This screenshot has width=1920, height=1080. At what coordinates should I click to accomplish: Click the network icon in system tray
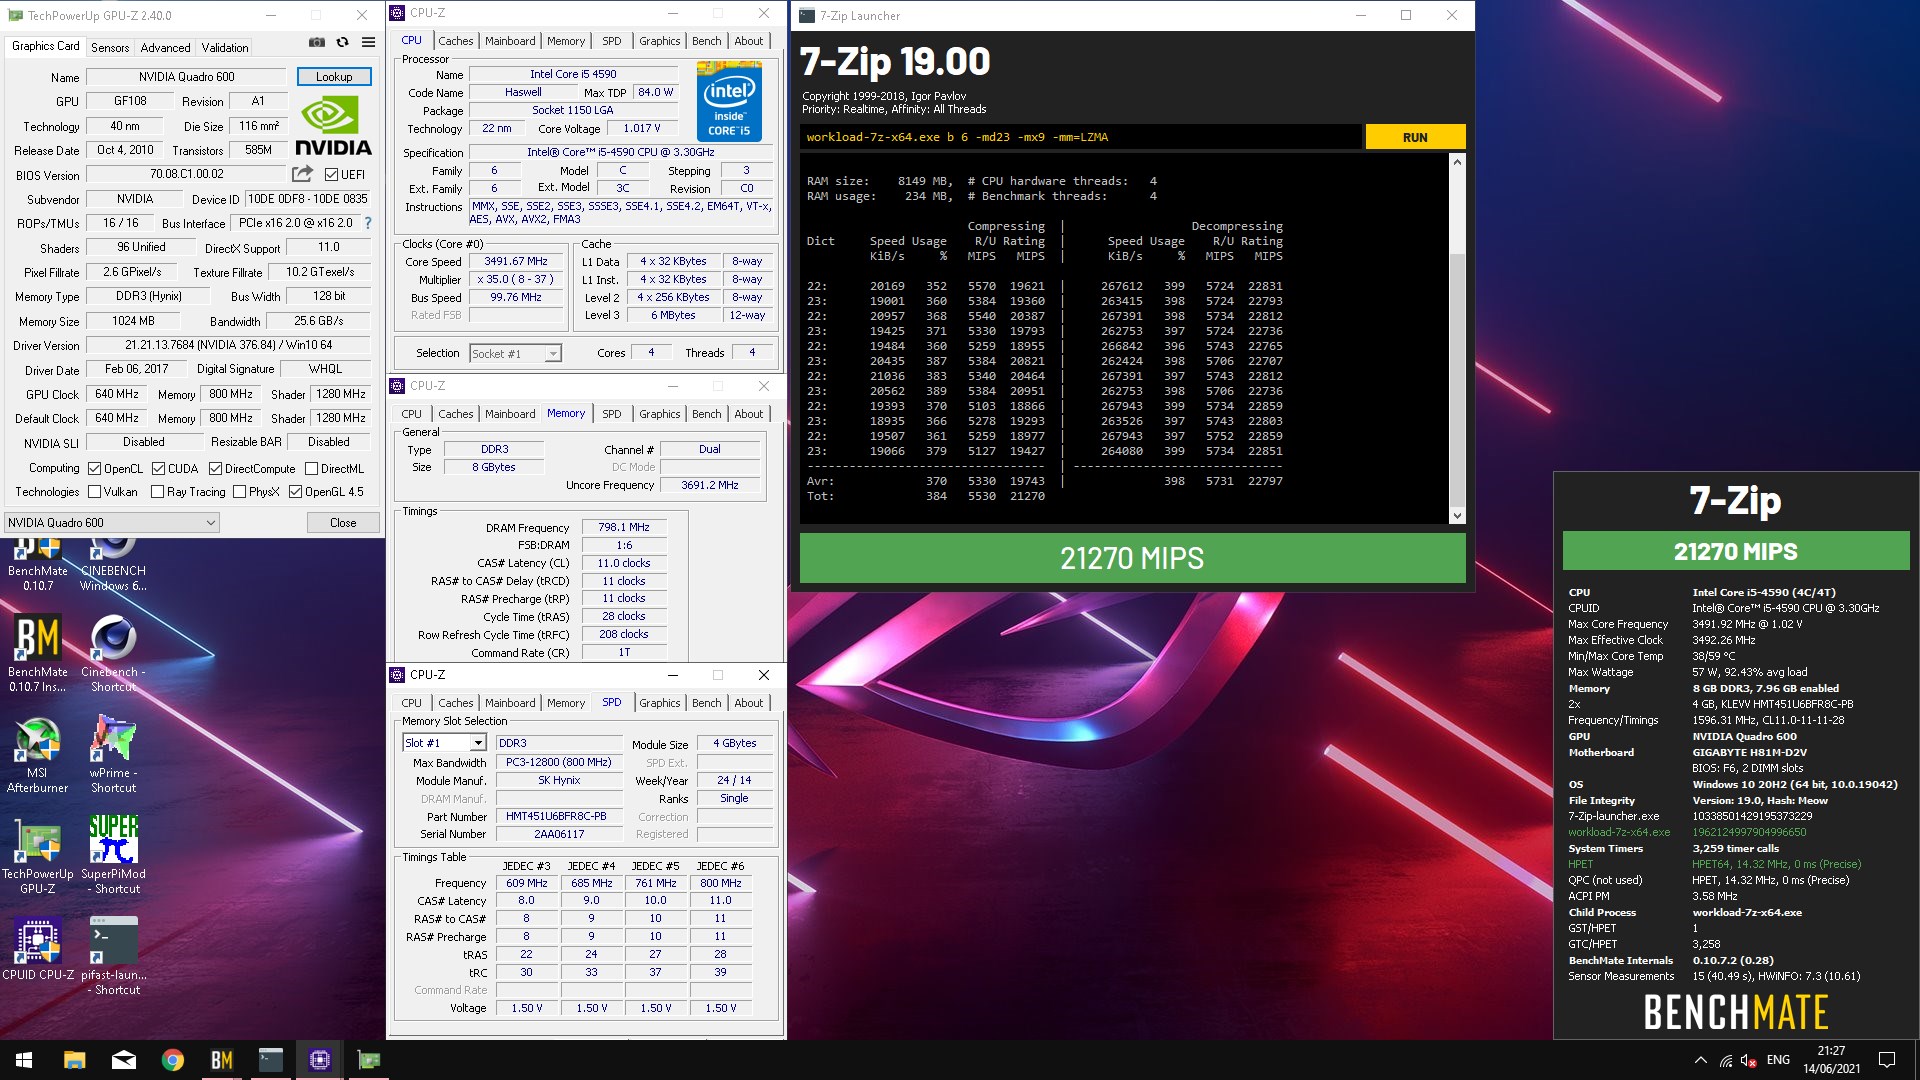click(x=1725, y=1060)
